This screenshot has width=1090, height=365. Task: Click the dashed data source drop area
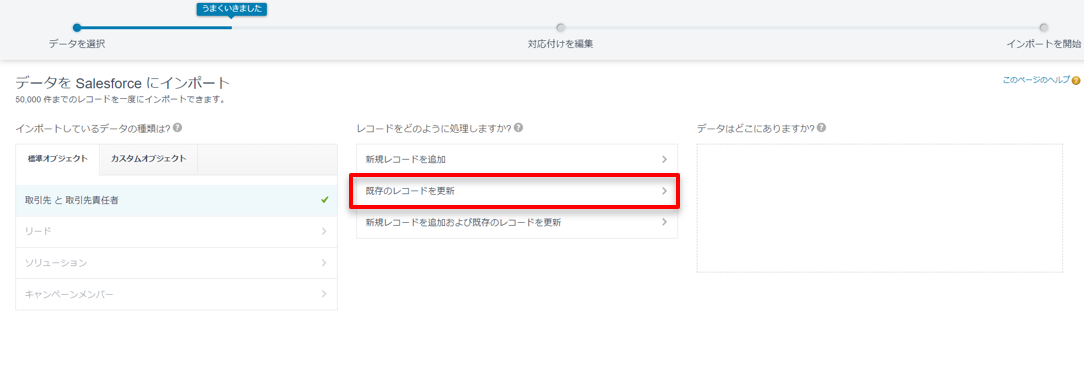point(879,209)
